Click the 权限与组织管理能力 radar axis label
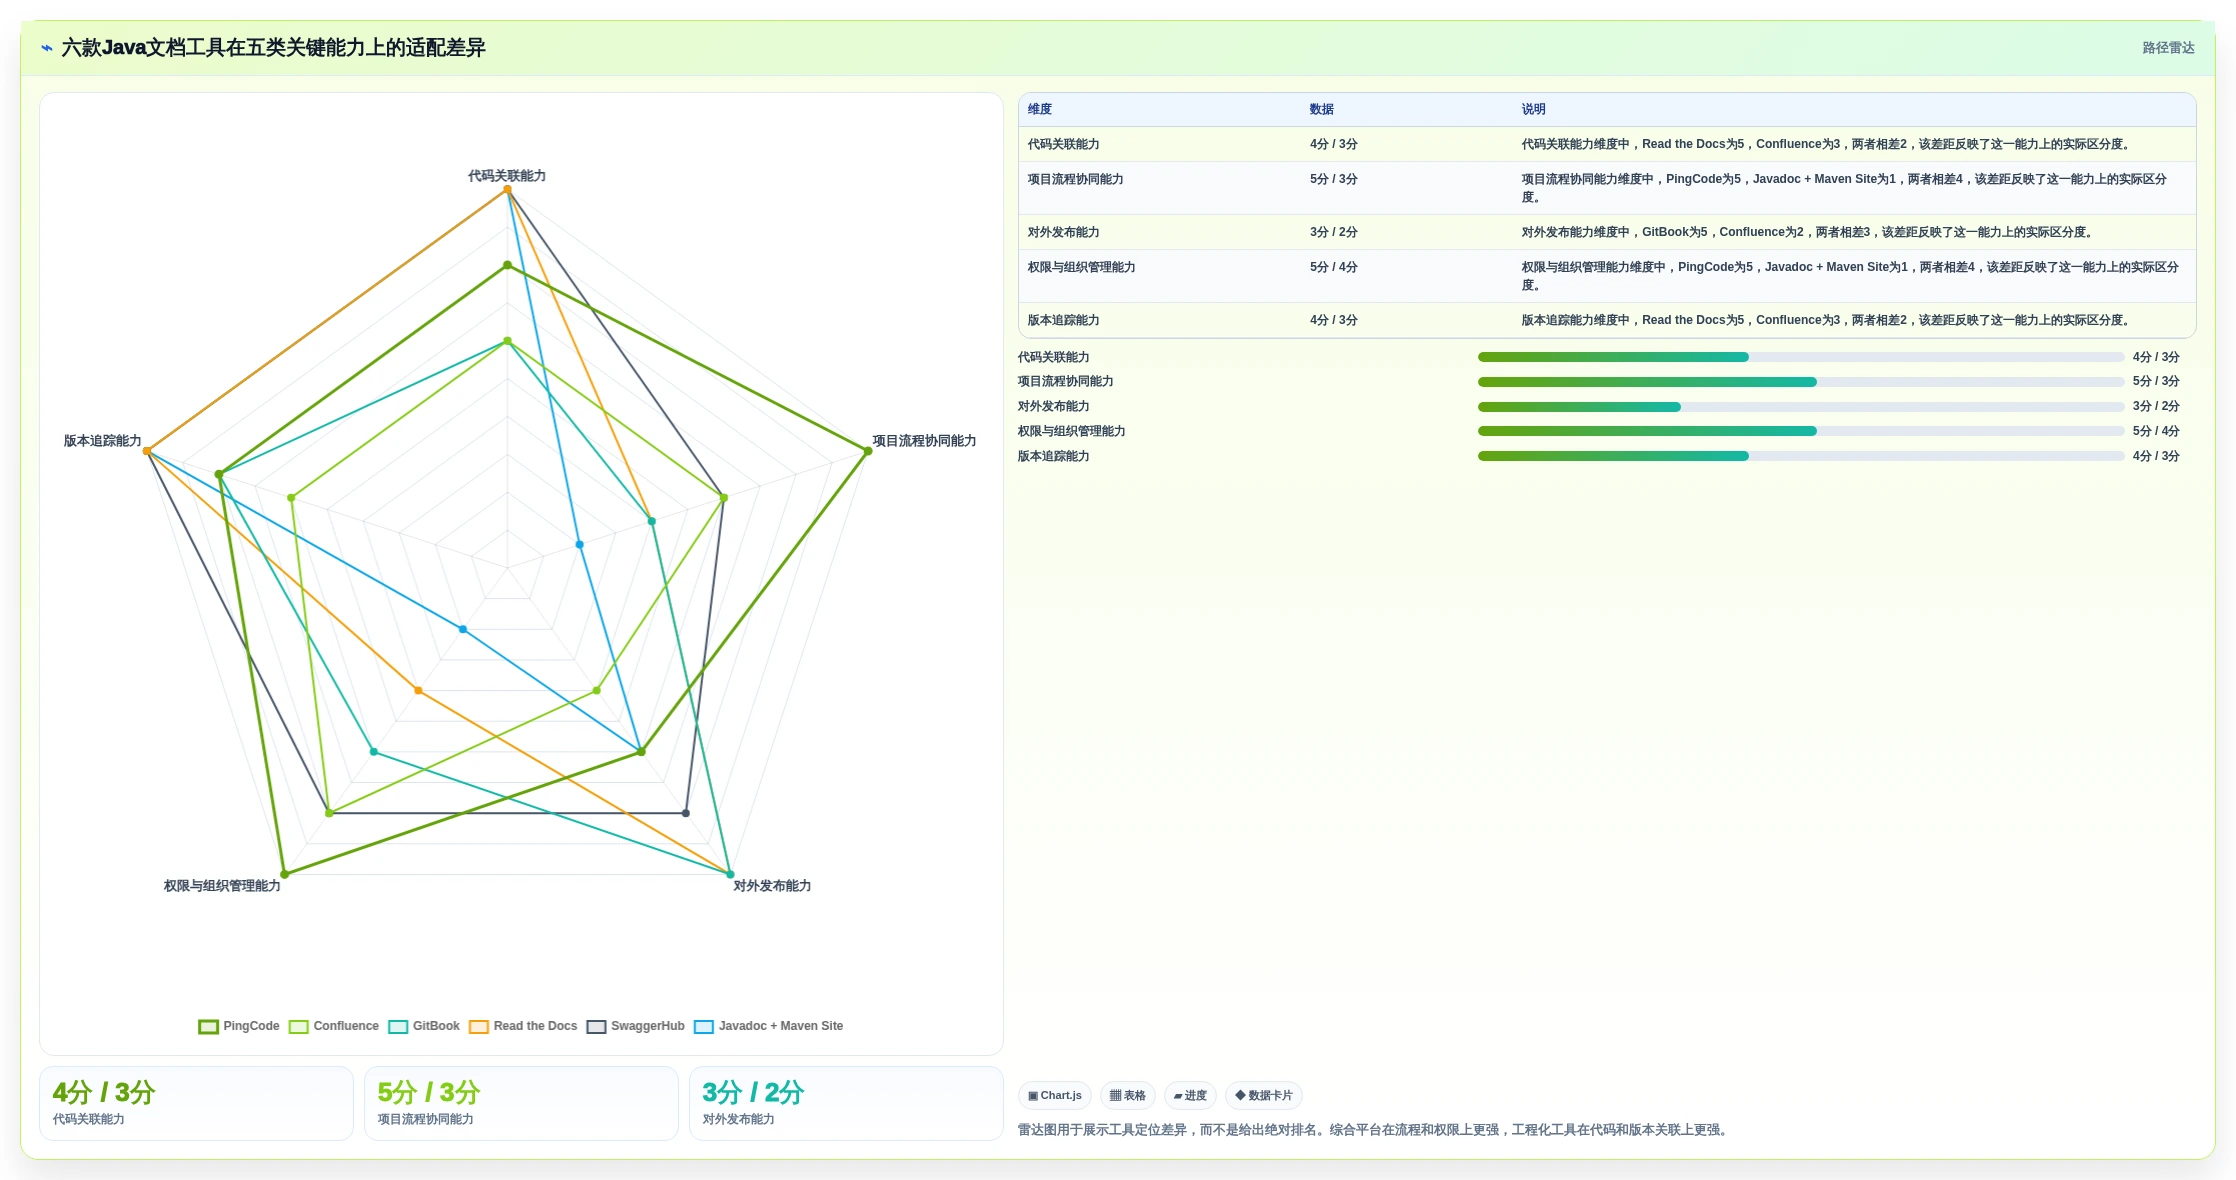Screen dimensions: 2236x1180 pyautogui.click(x=222, y=886)
